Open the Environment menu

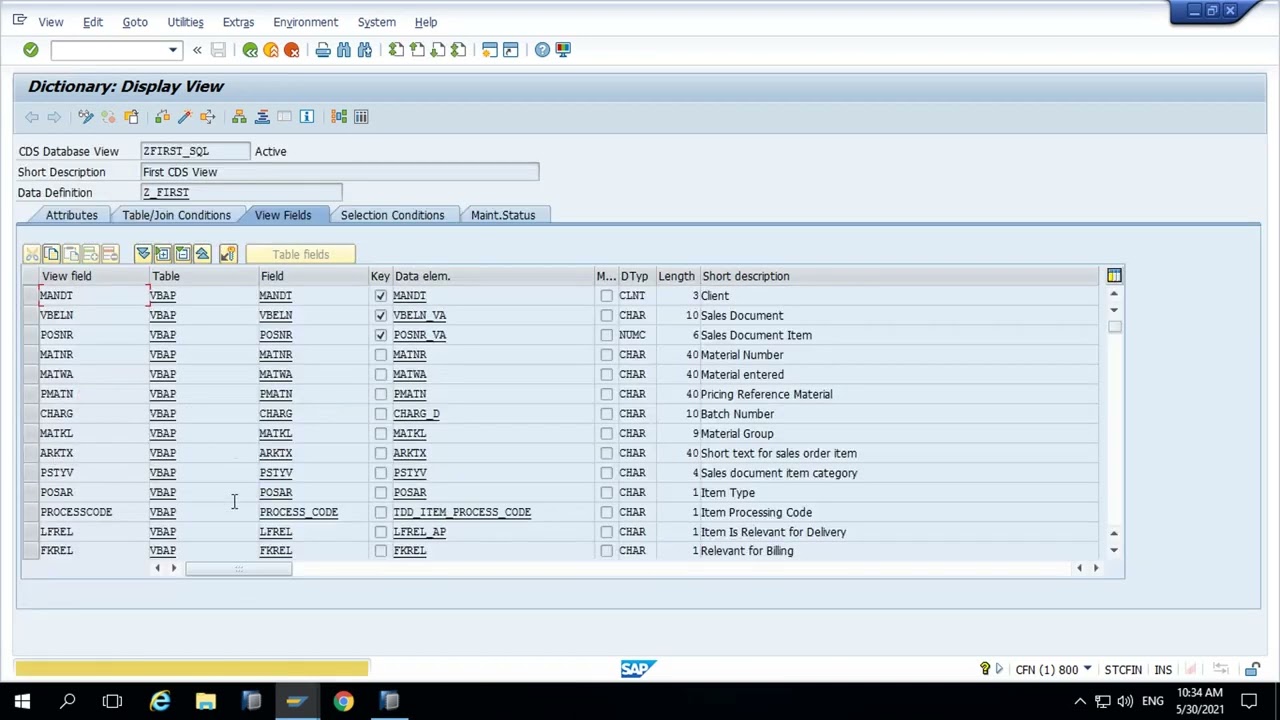(x=305, y=22)
